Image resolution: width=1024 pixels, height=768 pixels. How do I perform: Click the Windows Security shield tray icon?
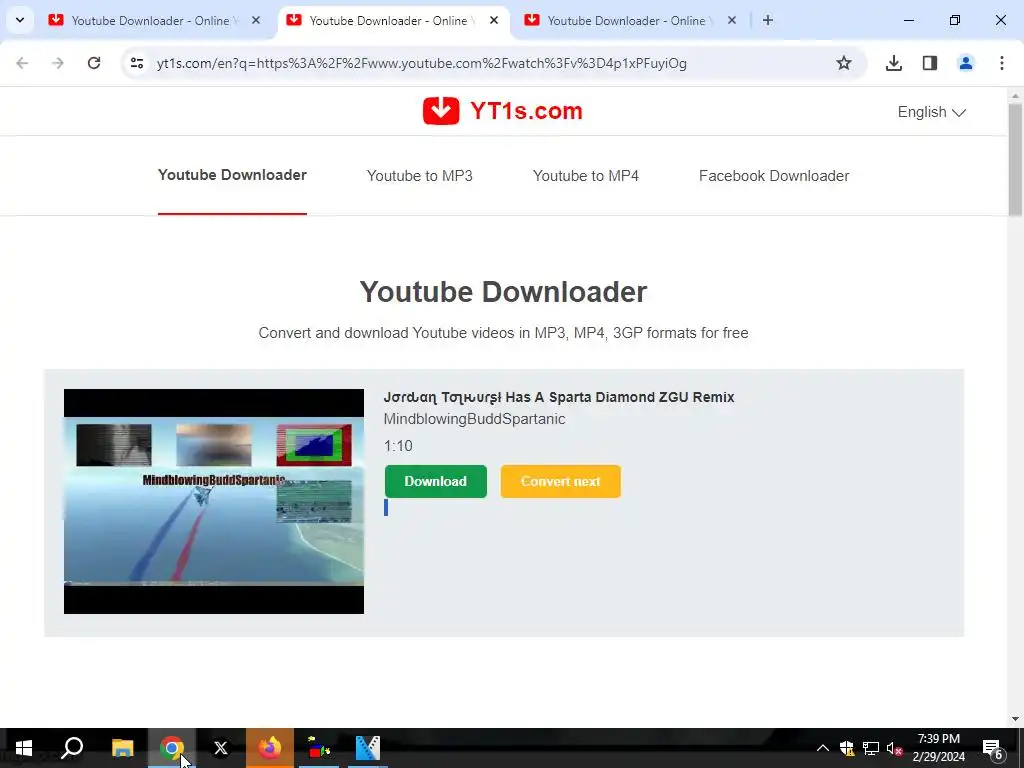[x=847, y=748]
